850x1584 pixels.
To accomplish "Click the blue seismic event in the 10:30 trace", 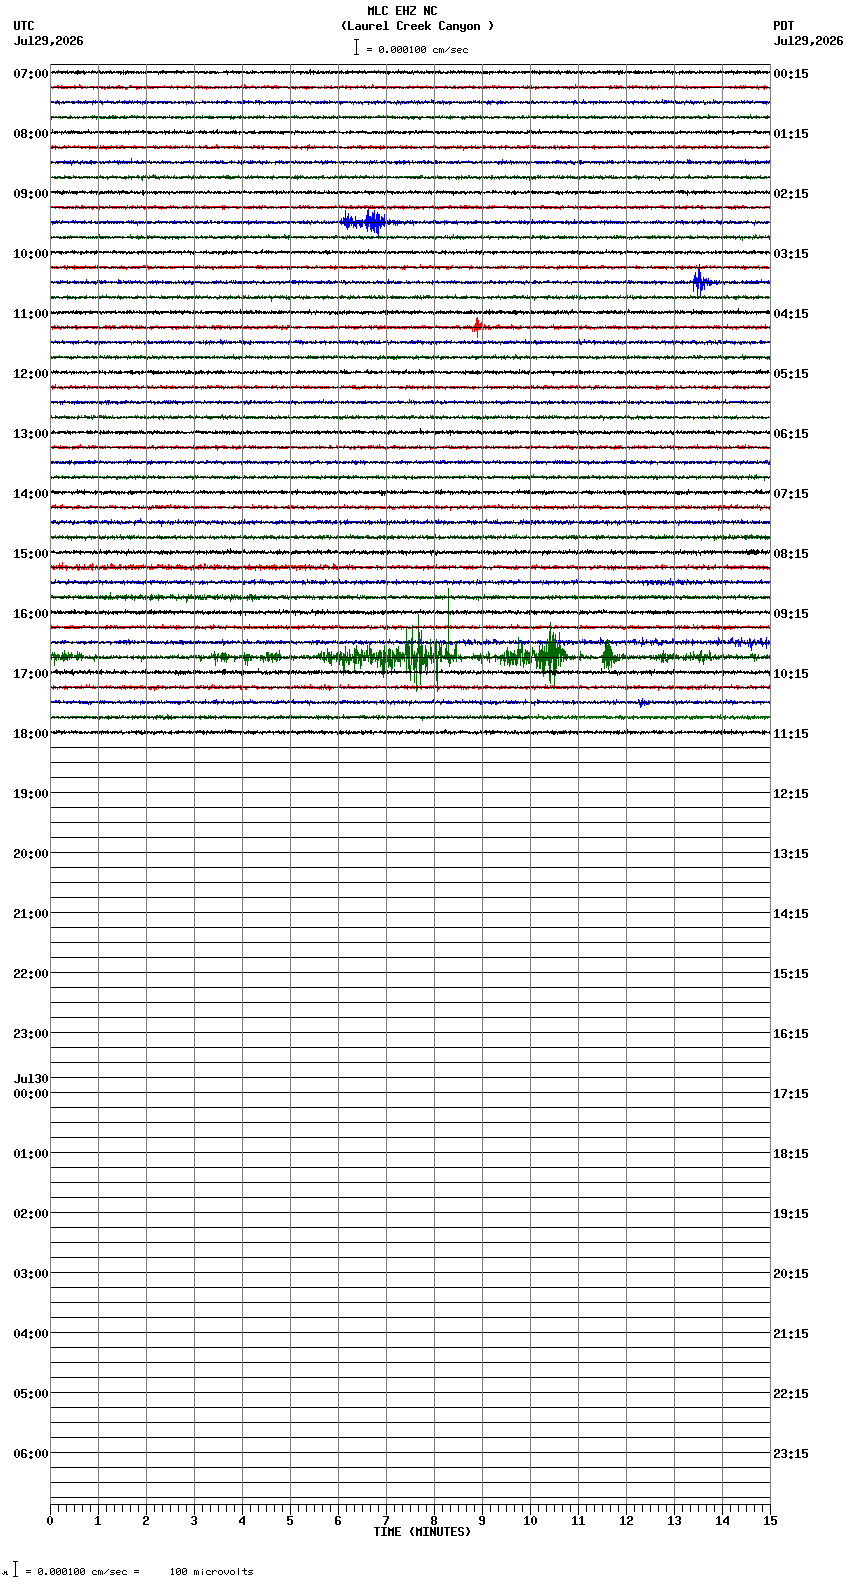I will pos(701,282).
